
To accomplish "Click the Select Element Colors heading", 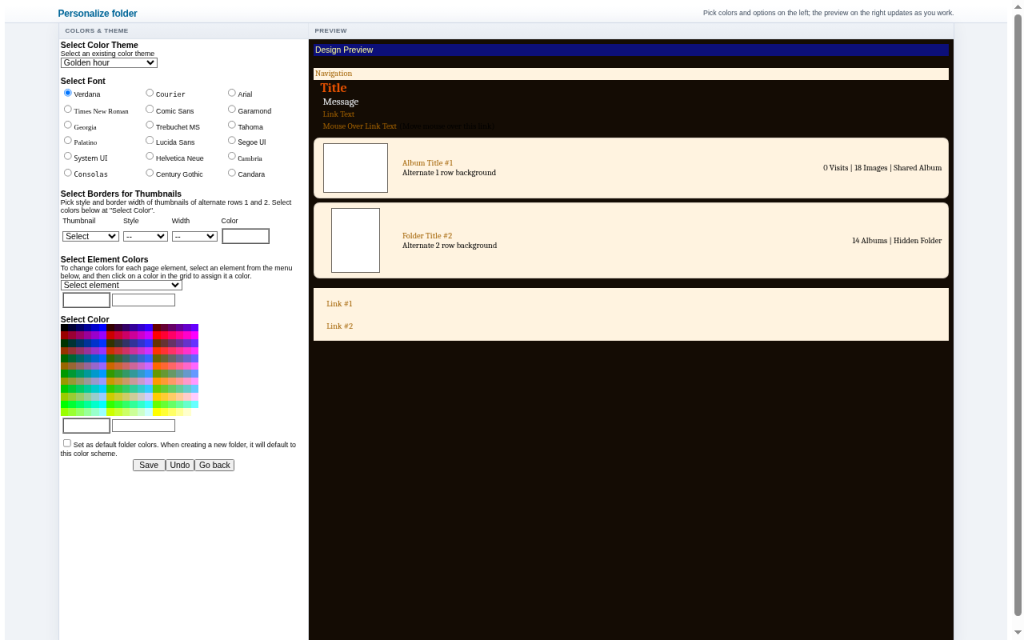I will click(x=104, y=259).
